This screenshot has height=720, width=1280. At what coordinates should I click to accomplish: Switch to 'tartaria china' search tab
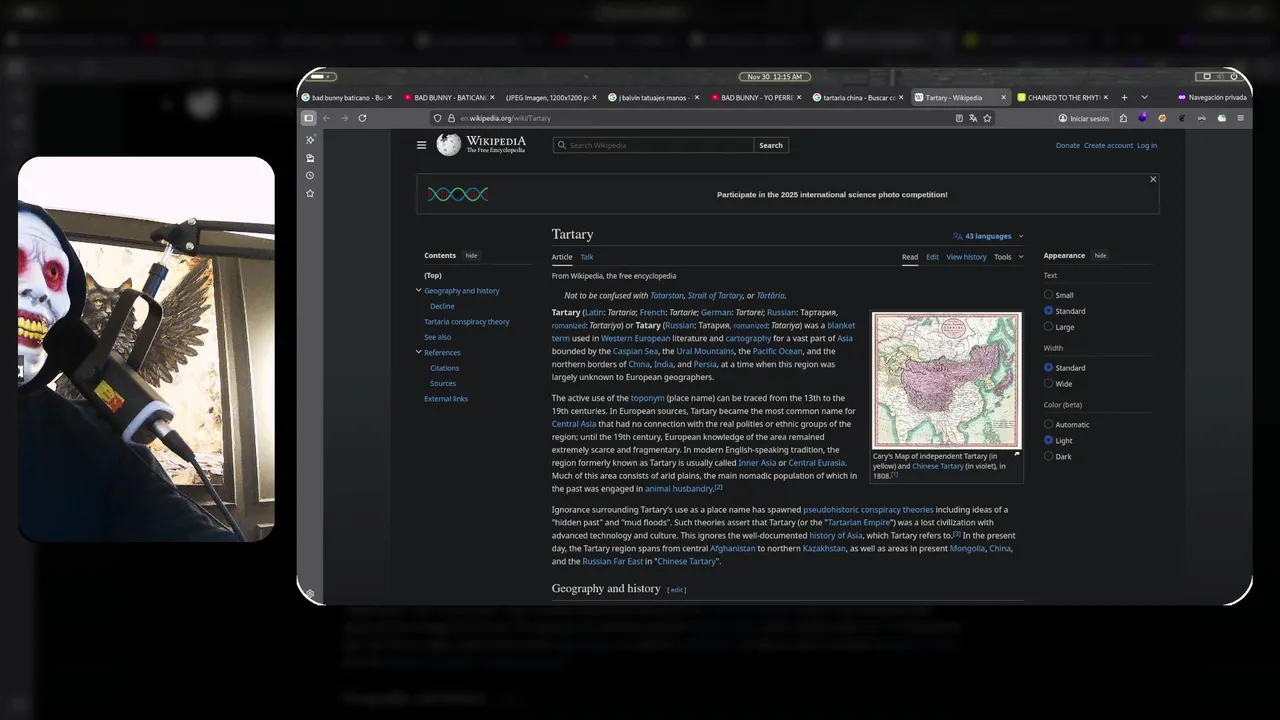[x=858, y=98]
